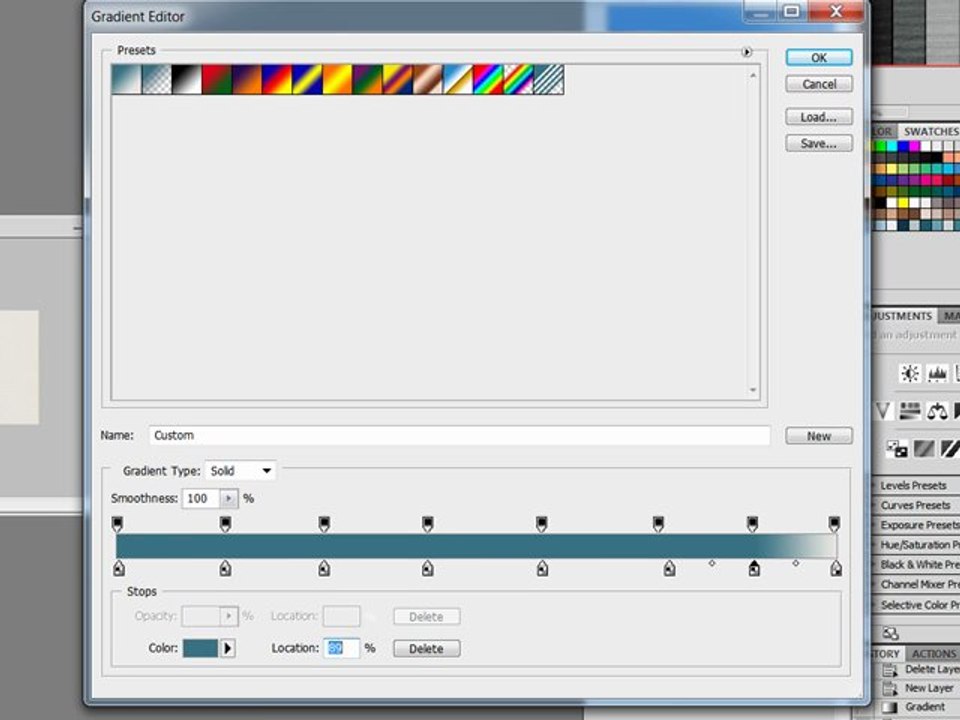Click the midpoint diamond left of selected stop
The width and height of the screenshot is (960, 720).
point(711,563)
